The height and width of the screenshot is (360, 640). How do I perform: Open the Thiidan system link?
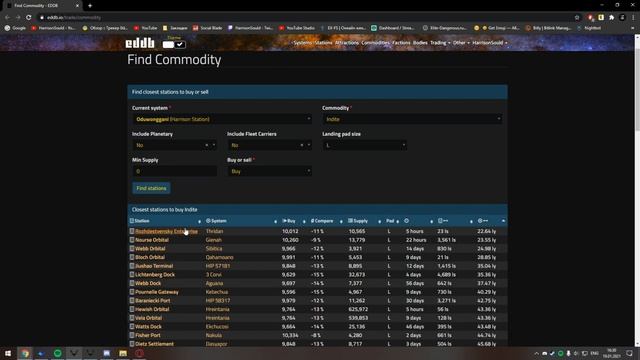pyautogui.click(x=214, y=231)
